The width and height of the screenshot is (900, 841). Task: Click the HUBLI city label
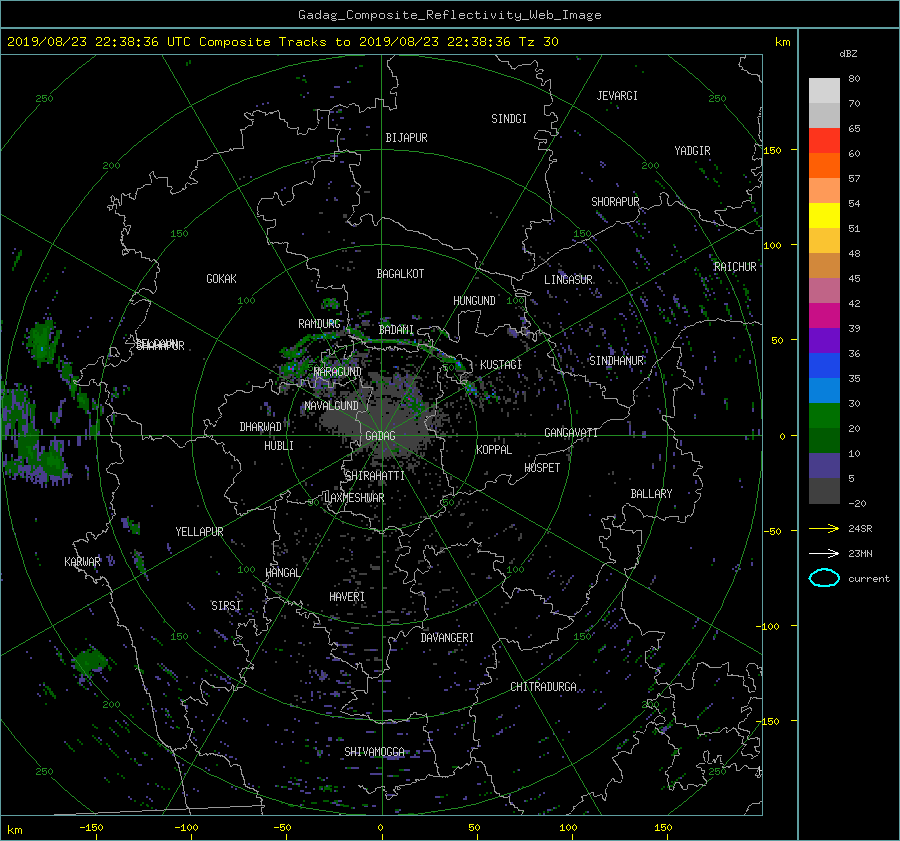coord(279,446)
